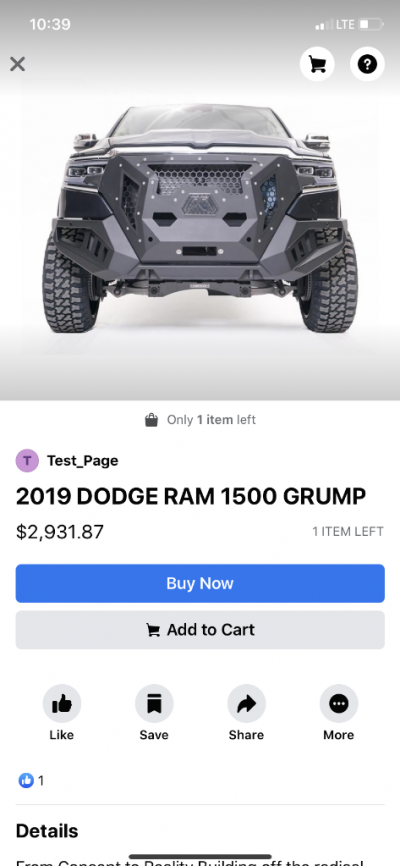Open the Test_Page seller profile name
The image size is (400, 866).
point(83,461)
